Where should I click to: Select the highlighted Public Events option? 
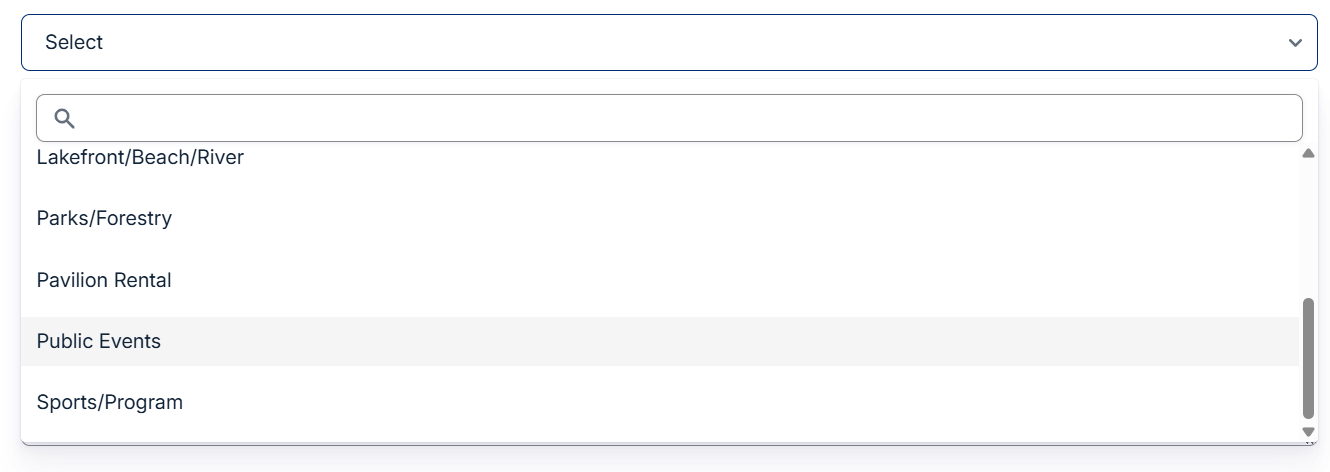click(99, 342)
